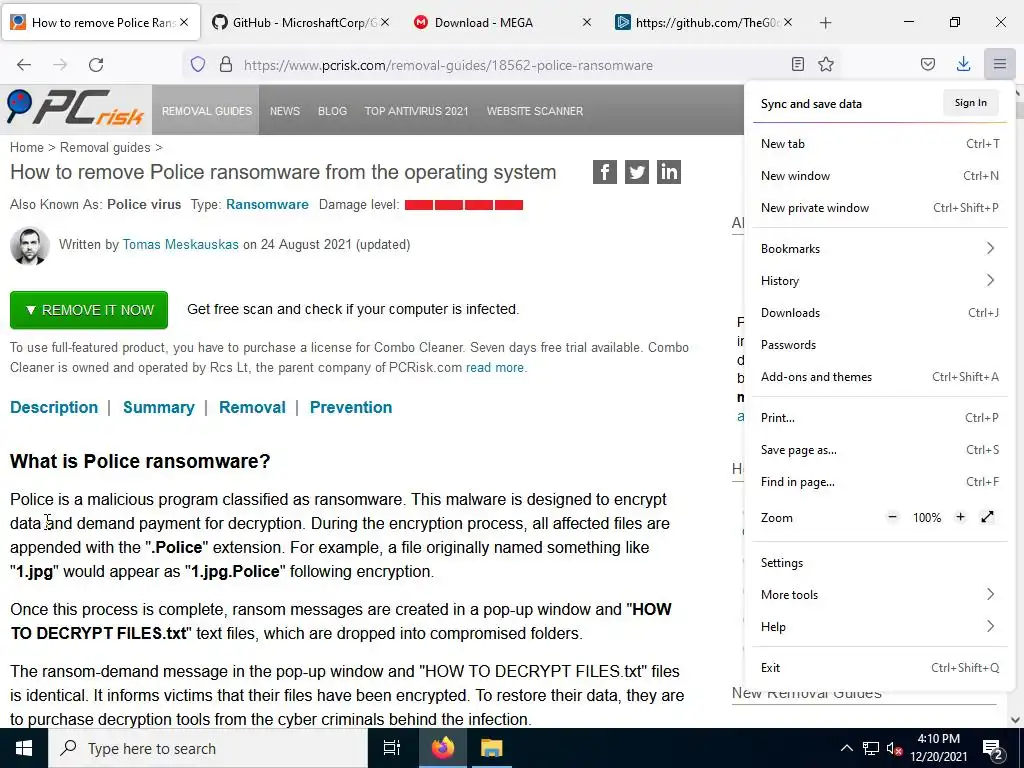Screen dimensions: 1024x768
Task: Click the muted volume tray icon
Action: pos(894,748)
